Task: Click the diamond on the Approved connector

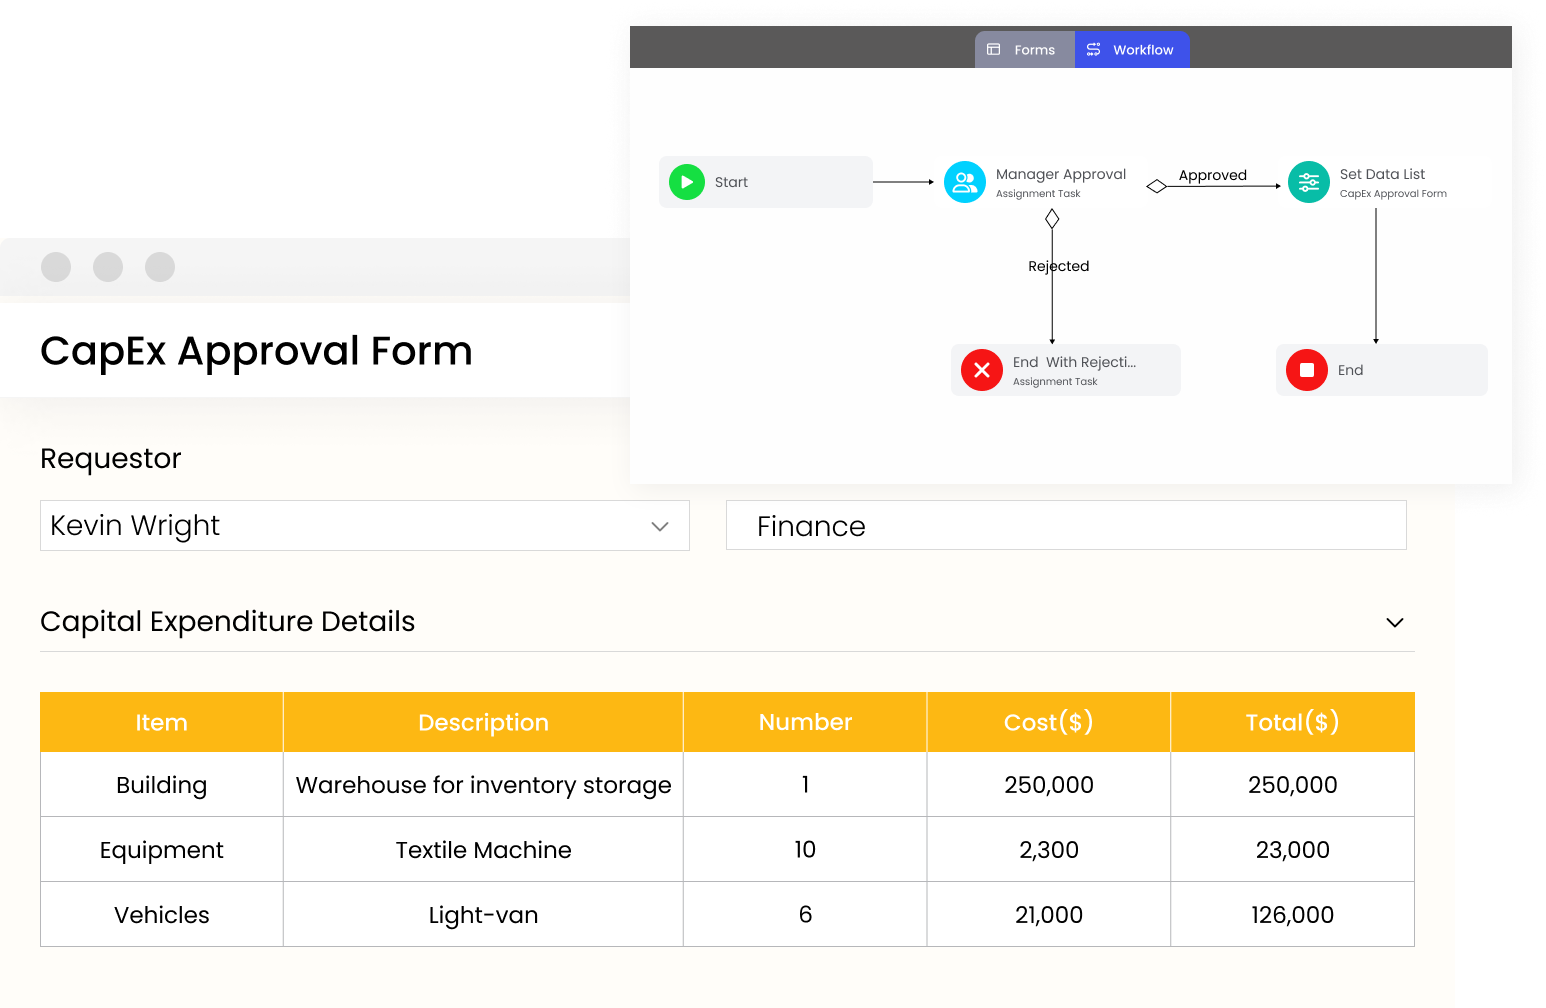Action: click(1157, 186)
